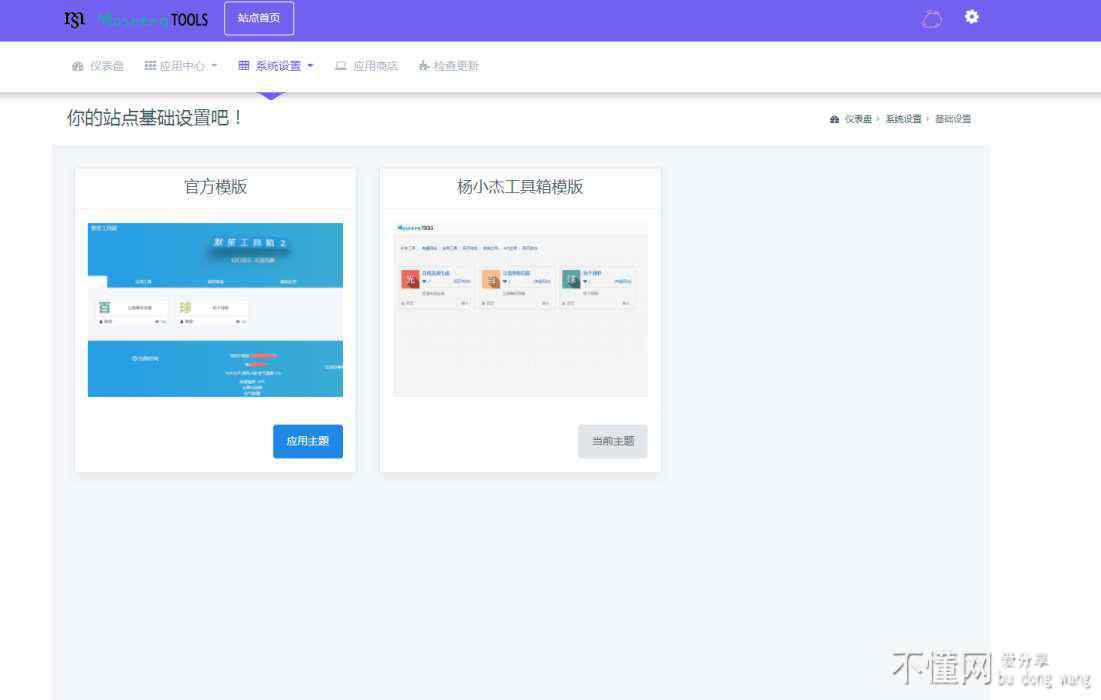Click the MasterTools logo in the header
Screen dimensions: 1101x700
[x=136, y=19]
